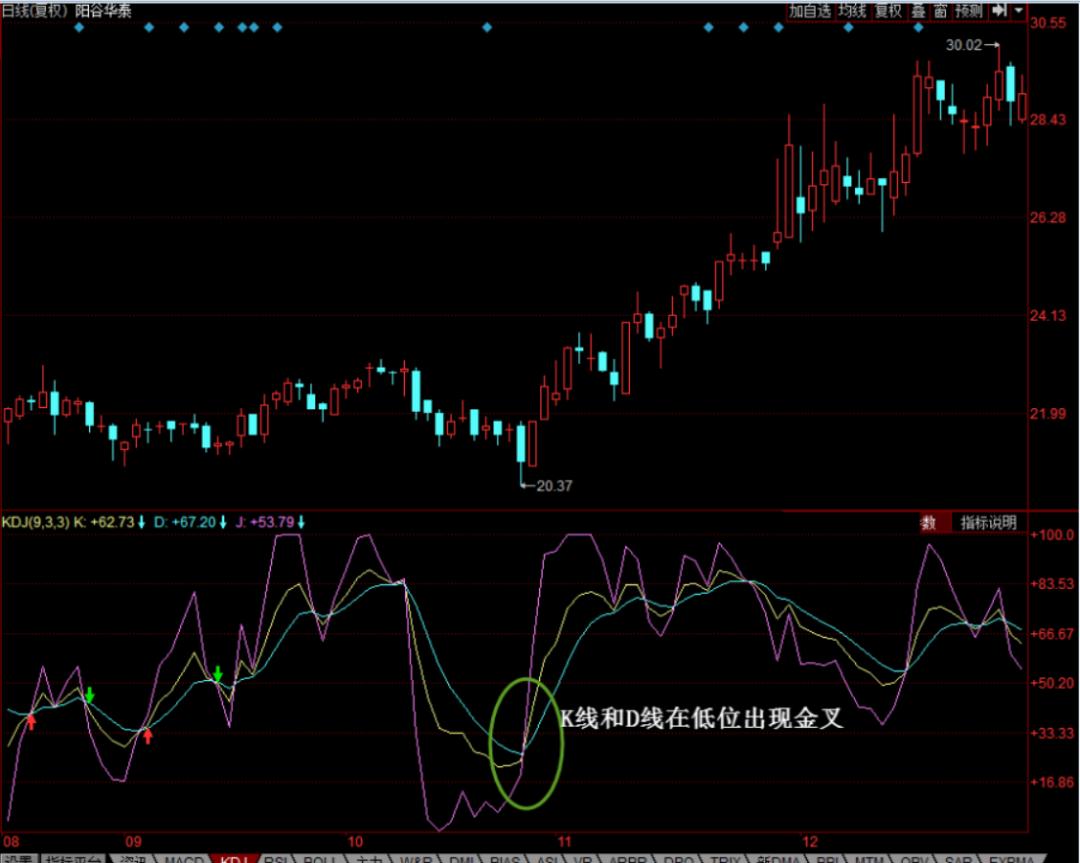This screenshot has height=863, width=1080.
Task: Switch to the TRIX indicator tab
Action: (x=725, y=858)
